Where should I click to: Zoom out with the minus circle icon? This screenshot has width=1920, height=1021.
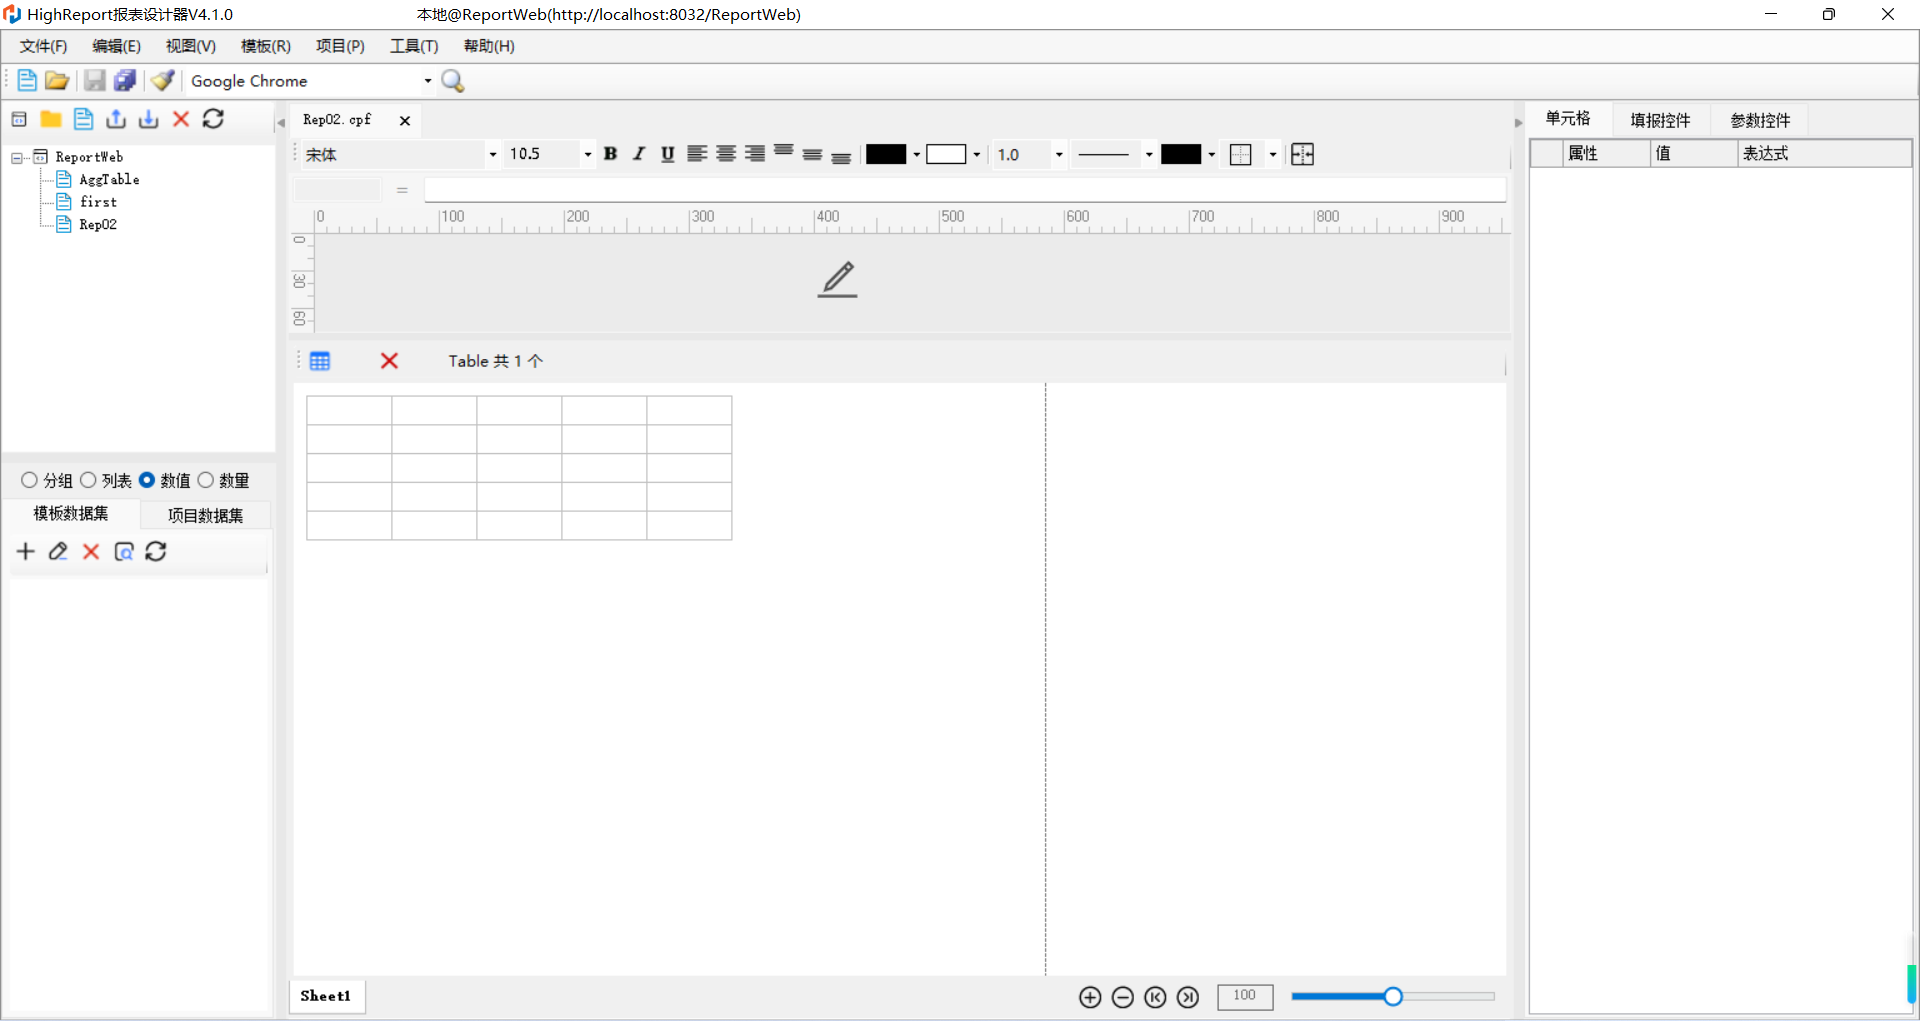[1123, 997]
